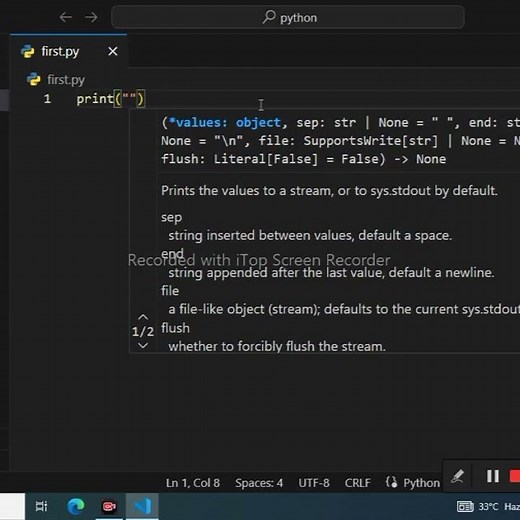The height and width of the screenshot is (520, 520).
Task: Show previous signature with up chevron
Action: click(x=143, y=317)
